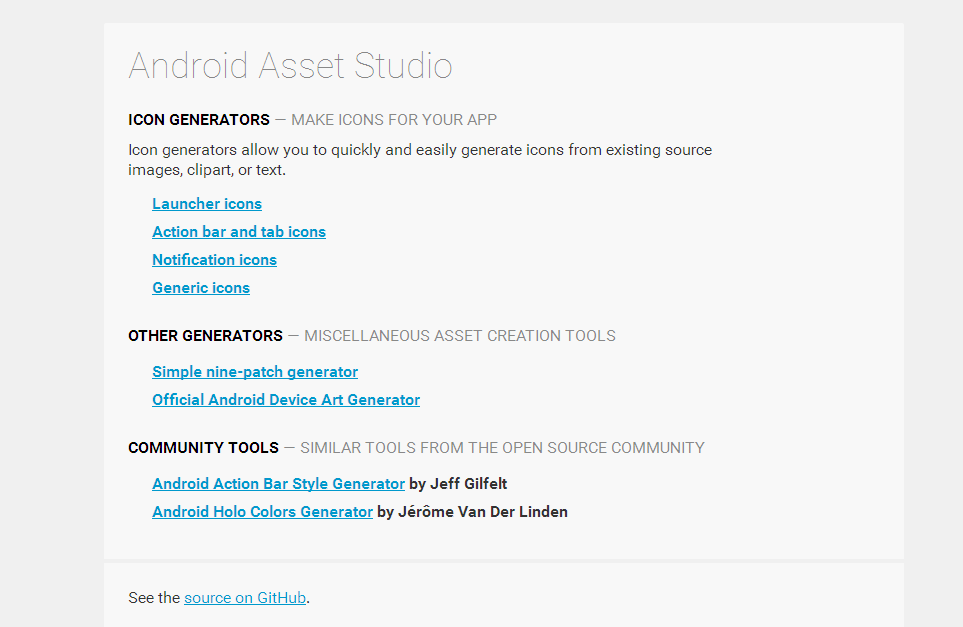Click 'Miscellaneous asset creation tools' subtitle text
Viewport: 963px width, 627px height.
click(459, 336)
